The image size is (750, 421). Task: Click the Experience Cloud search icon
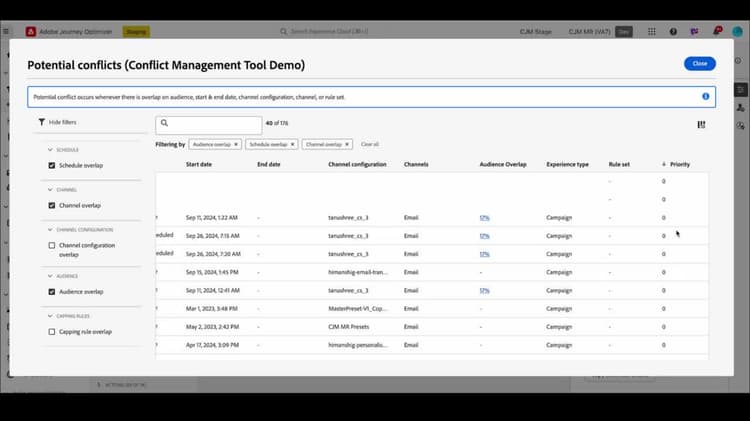pyautogui.click(x=283, y=32)
